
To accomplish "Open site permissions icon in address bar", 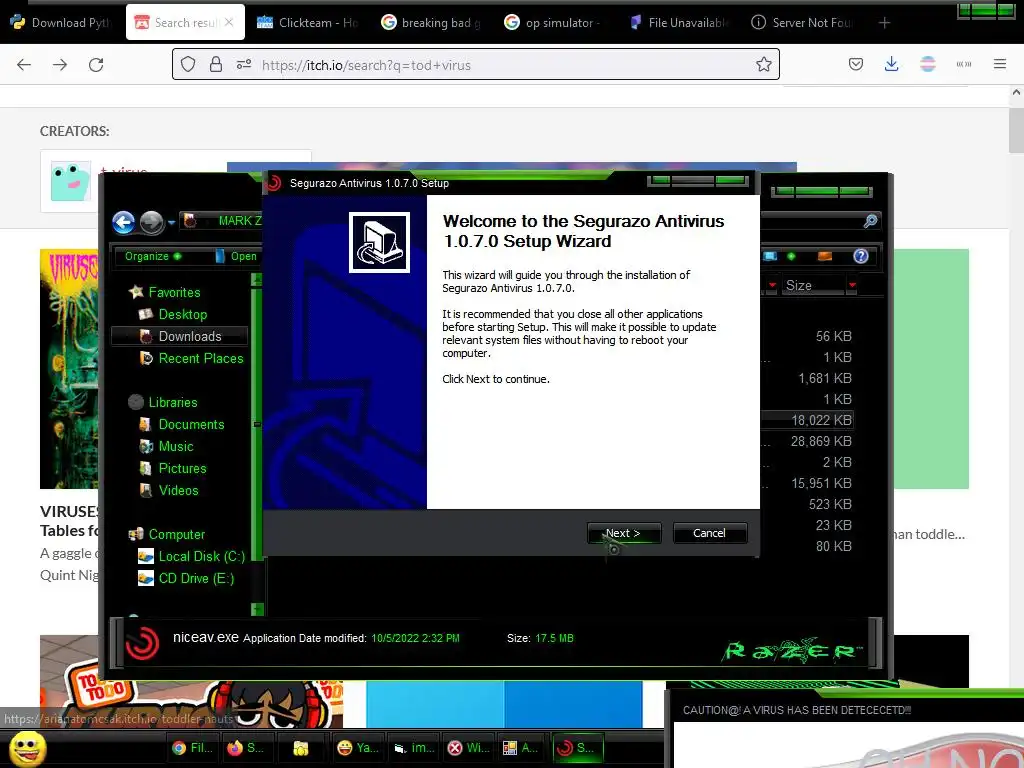I will (x=244, y=65).
